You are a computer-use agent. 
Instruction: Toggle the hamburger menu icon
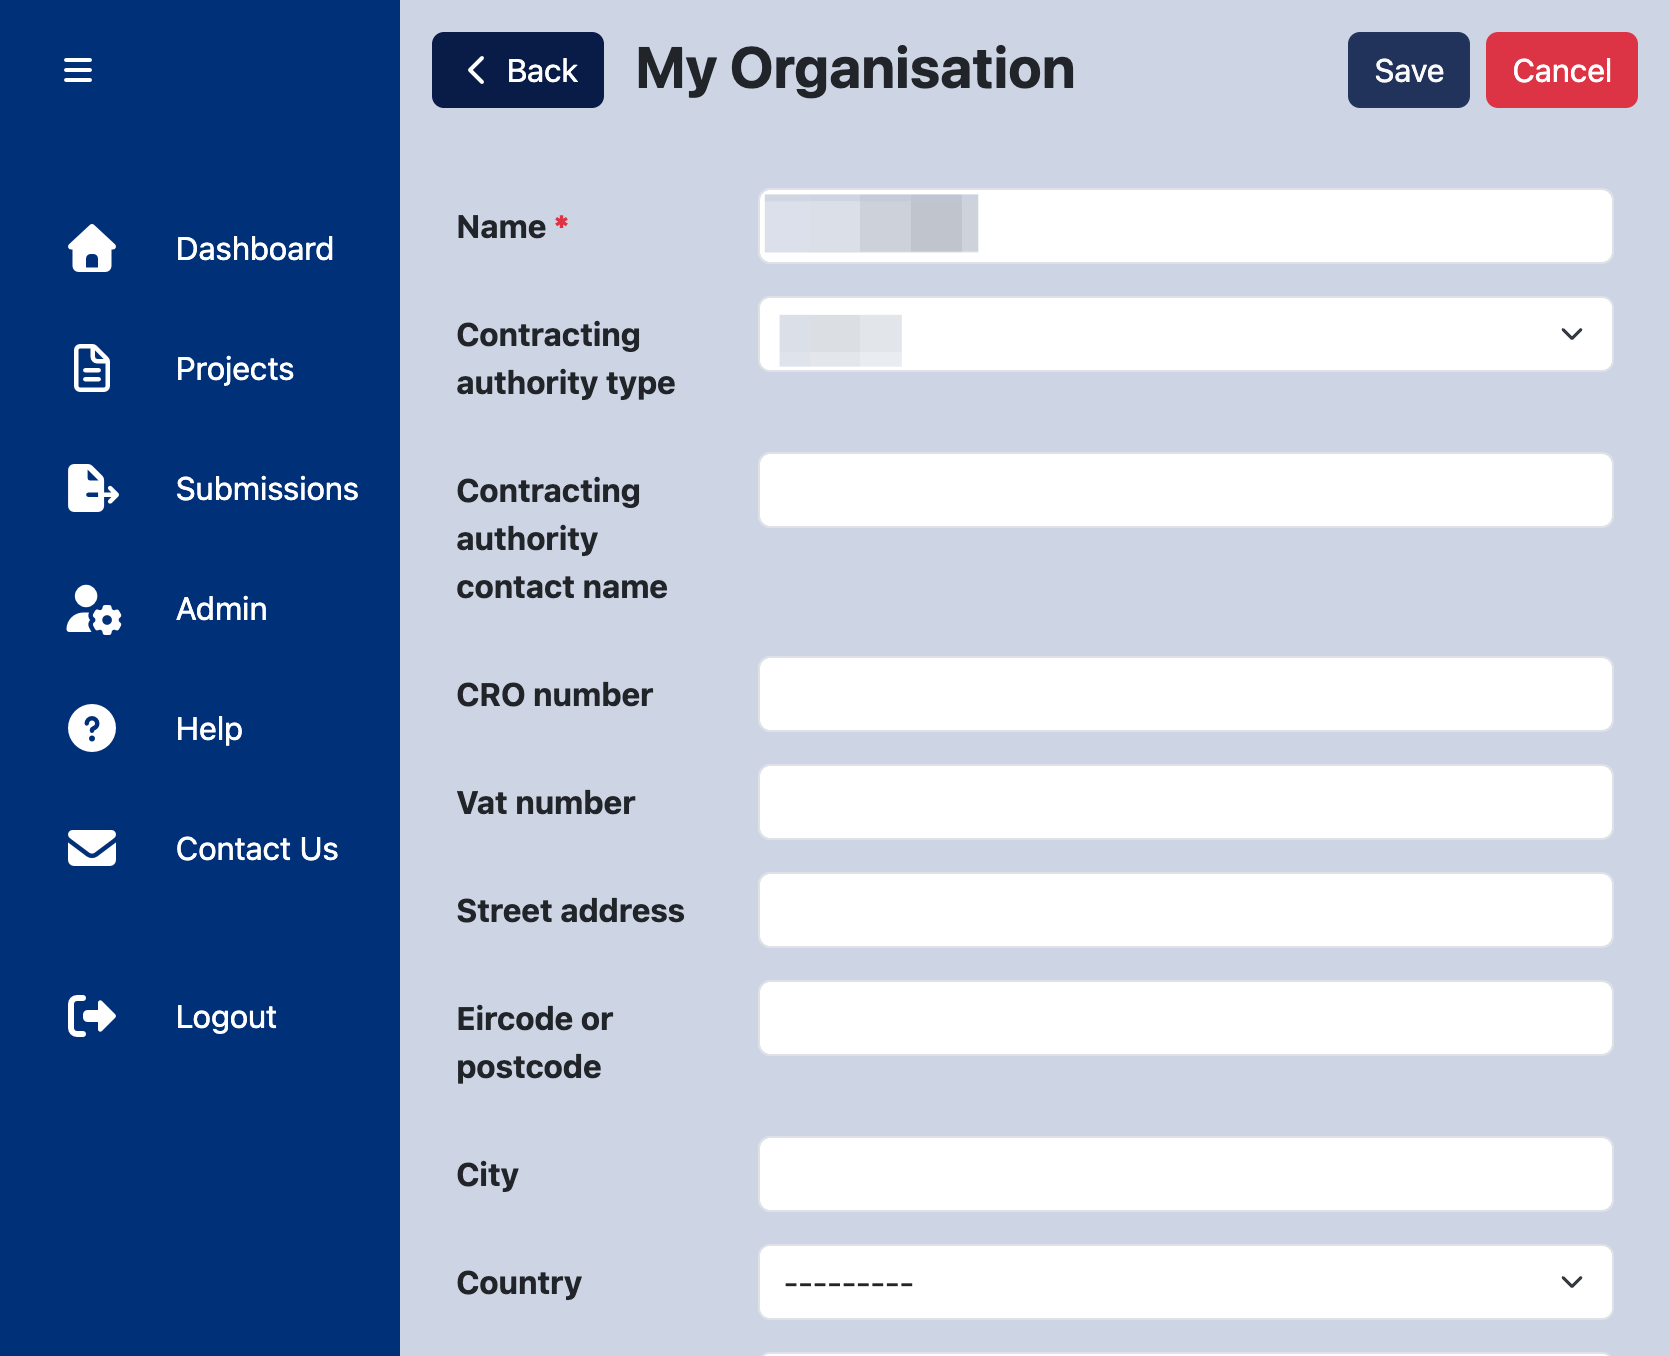coord(78,70)
